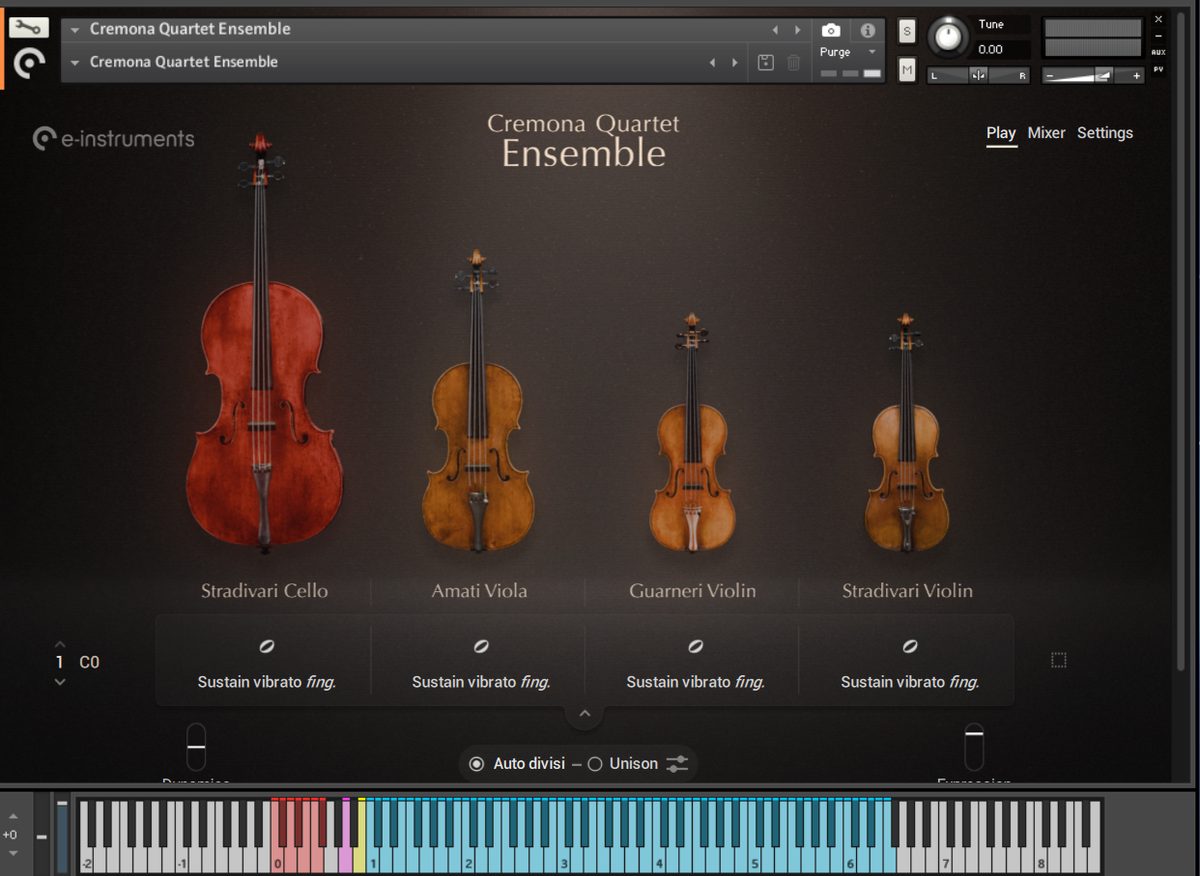This screenshot has width=1200, height=876.
Task: Click the Guarneri Violin label
Action: pos(692,591)
